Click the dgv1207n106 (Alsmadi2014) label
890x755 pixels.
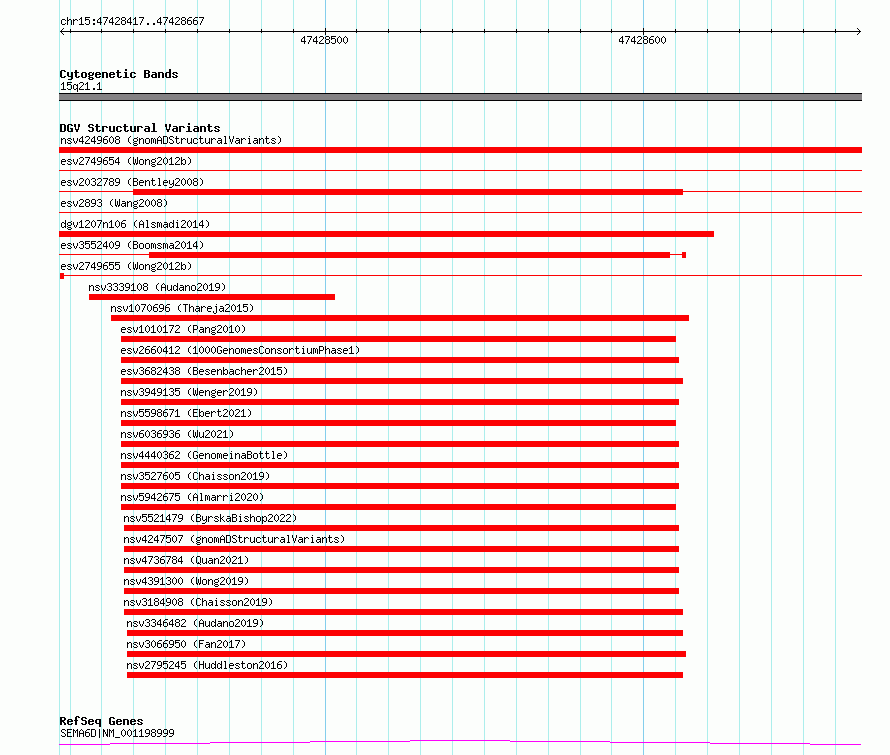pyautogui.click(x=135, y=224)
